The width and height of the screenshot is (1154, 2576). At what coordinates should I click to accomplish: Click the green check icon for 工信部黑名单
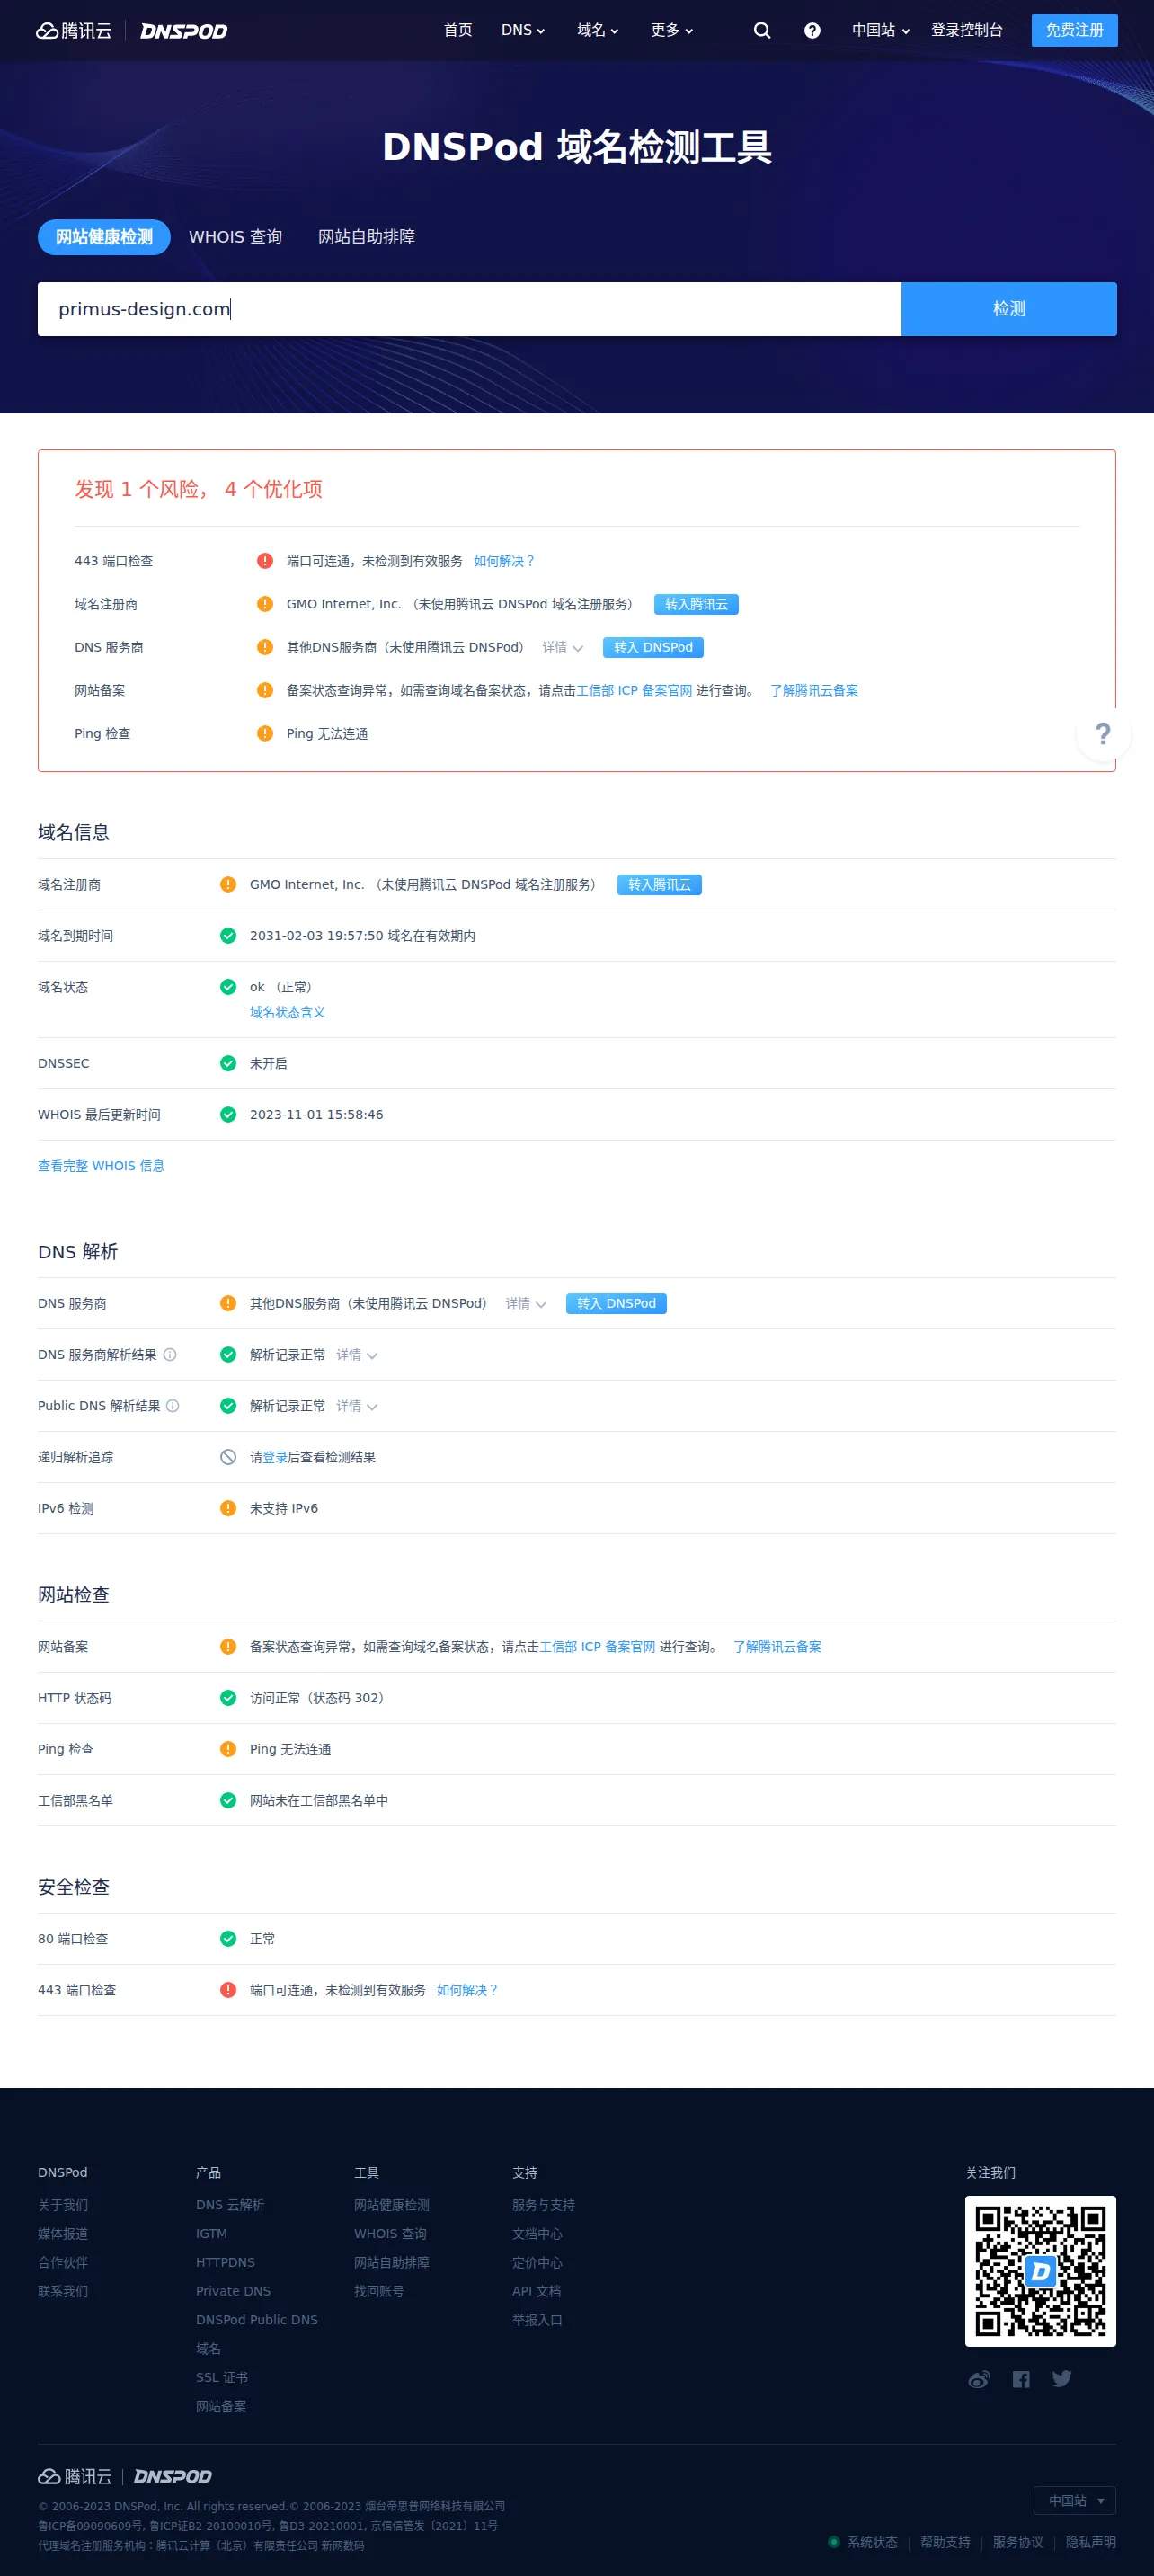(x=228, y=1800)
